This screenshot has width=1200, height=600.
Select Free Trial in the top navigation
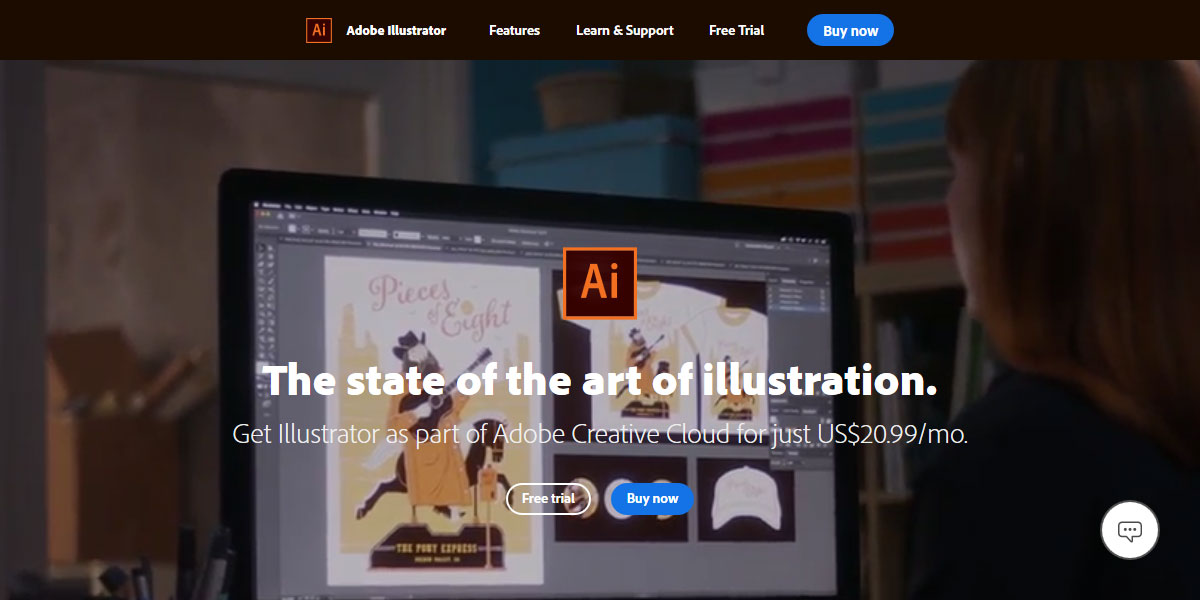pyautogui.click(x=736, y=30)
